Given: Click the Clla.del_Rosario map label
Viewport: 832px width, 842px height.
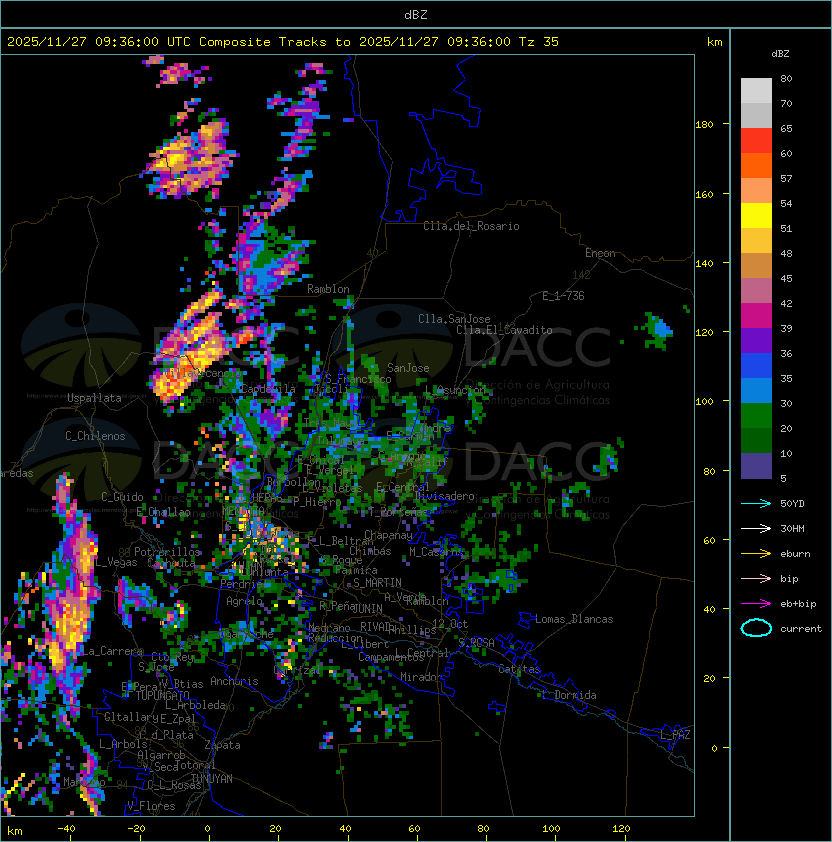Looking at the screenshot, I should (x=471, y=226).
